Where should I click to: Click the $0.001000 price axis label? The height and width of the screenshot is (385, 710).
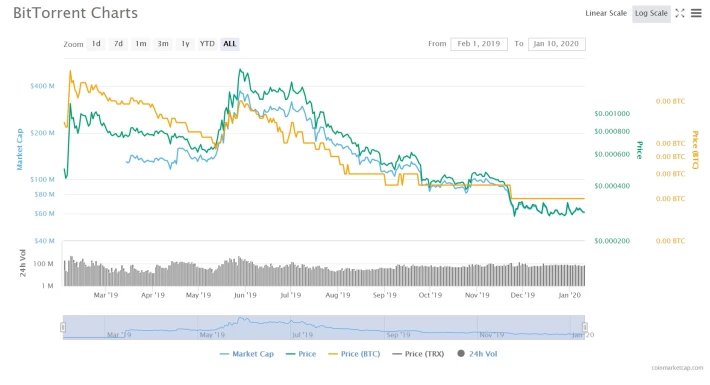coord(612,113)
